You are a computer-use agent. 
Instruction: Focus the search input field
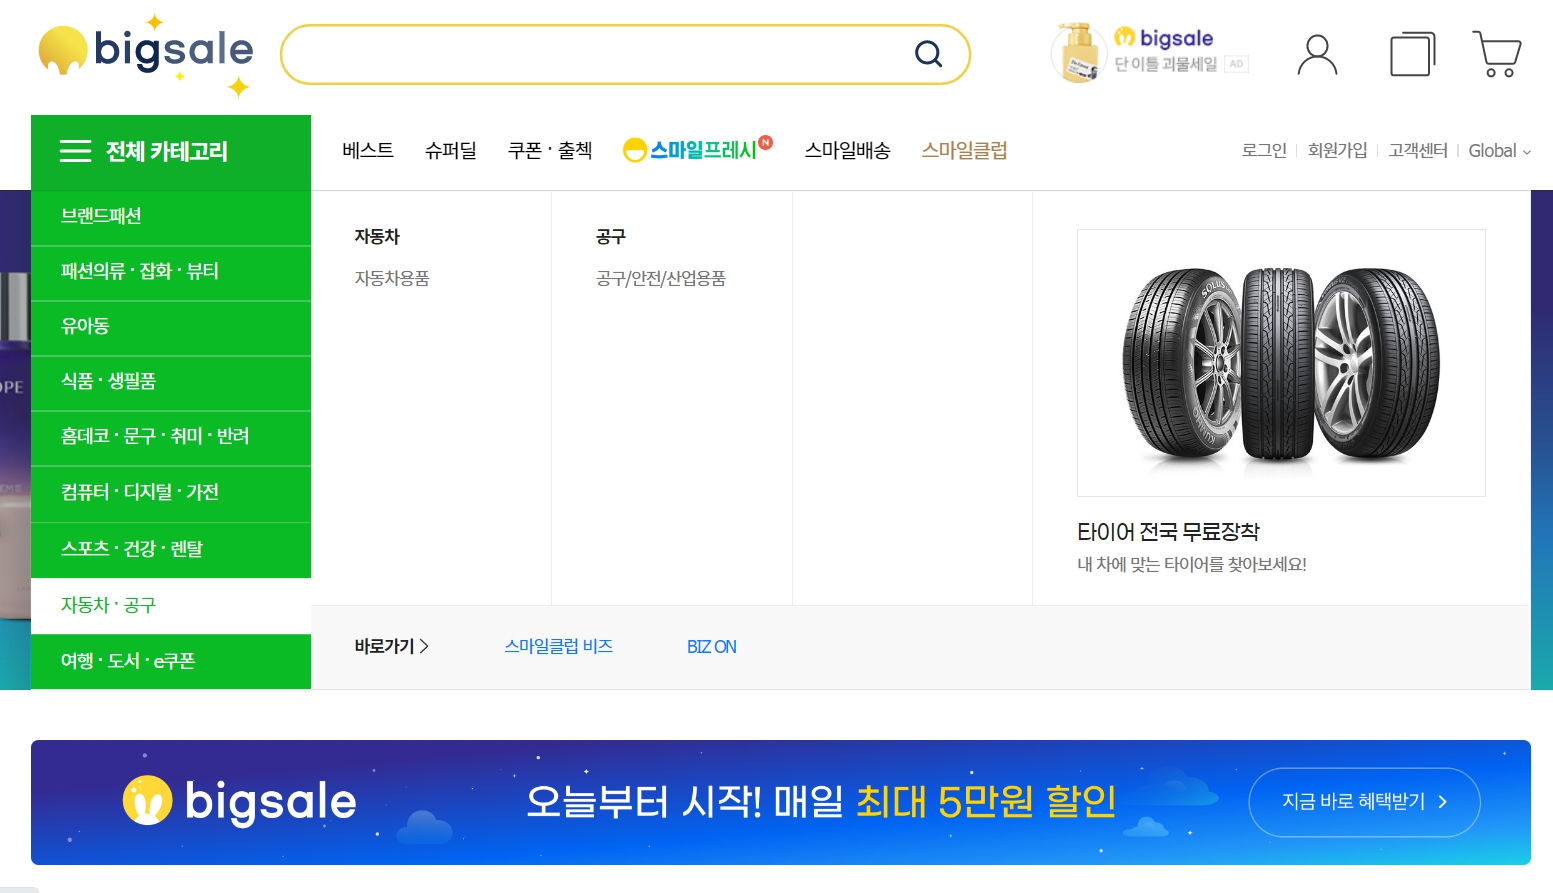625,54
